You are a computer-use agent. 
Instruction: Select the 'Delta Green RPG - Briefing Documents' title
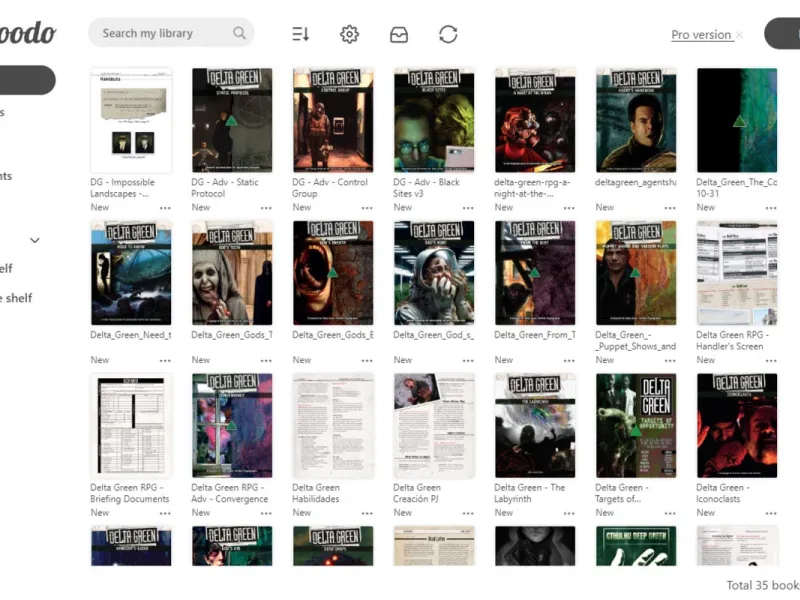coord(130,493)
